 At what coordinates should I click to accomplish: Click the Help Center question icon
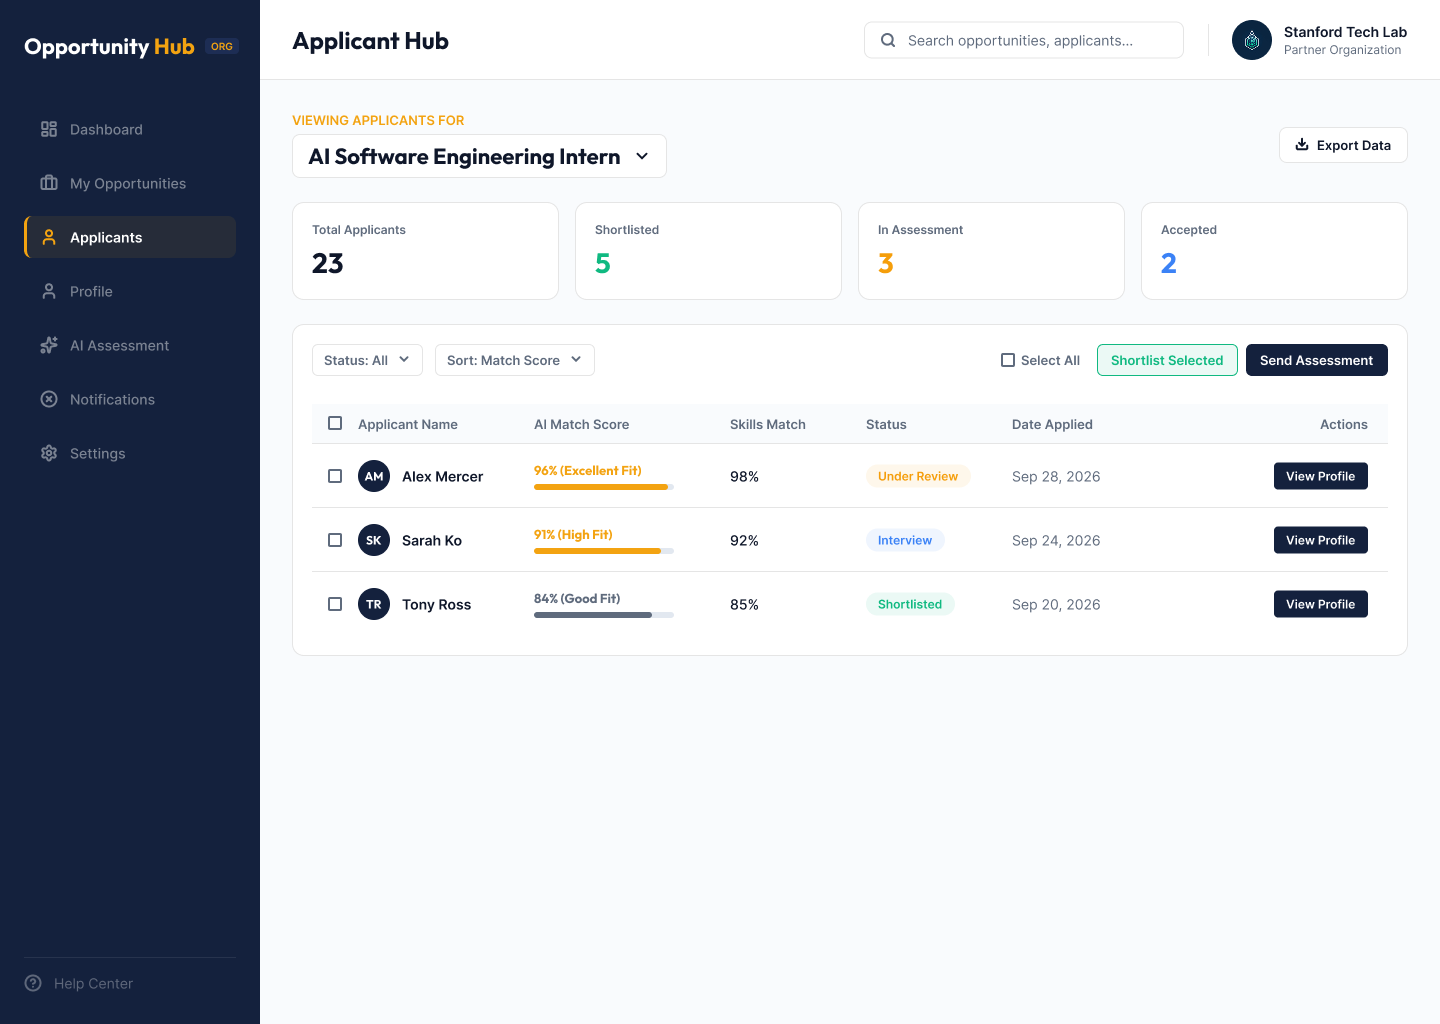click(x=33, y=983)
